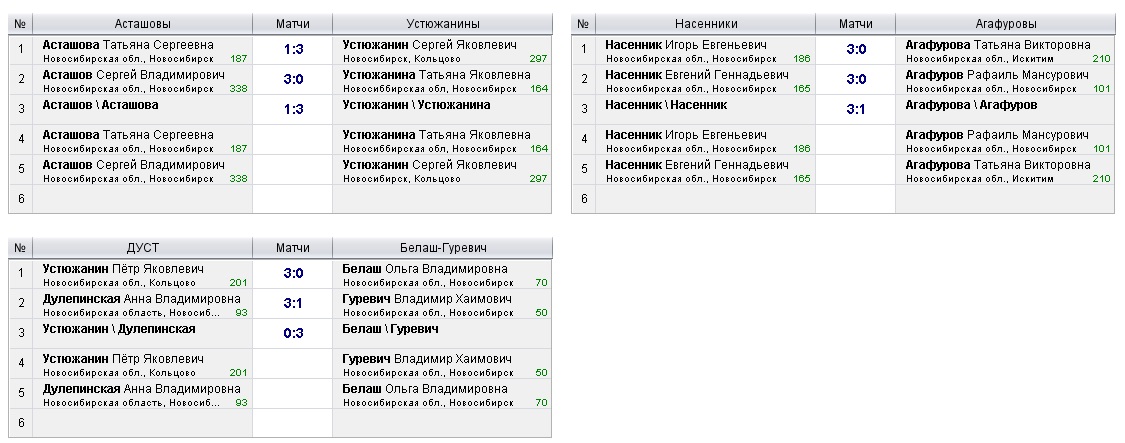This screenshot has height=443, width=1125.
Task: Open Гуревич Владимир Хаимович in row 2
Action: [x=427, y=299]
